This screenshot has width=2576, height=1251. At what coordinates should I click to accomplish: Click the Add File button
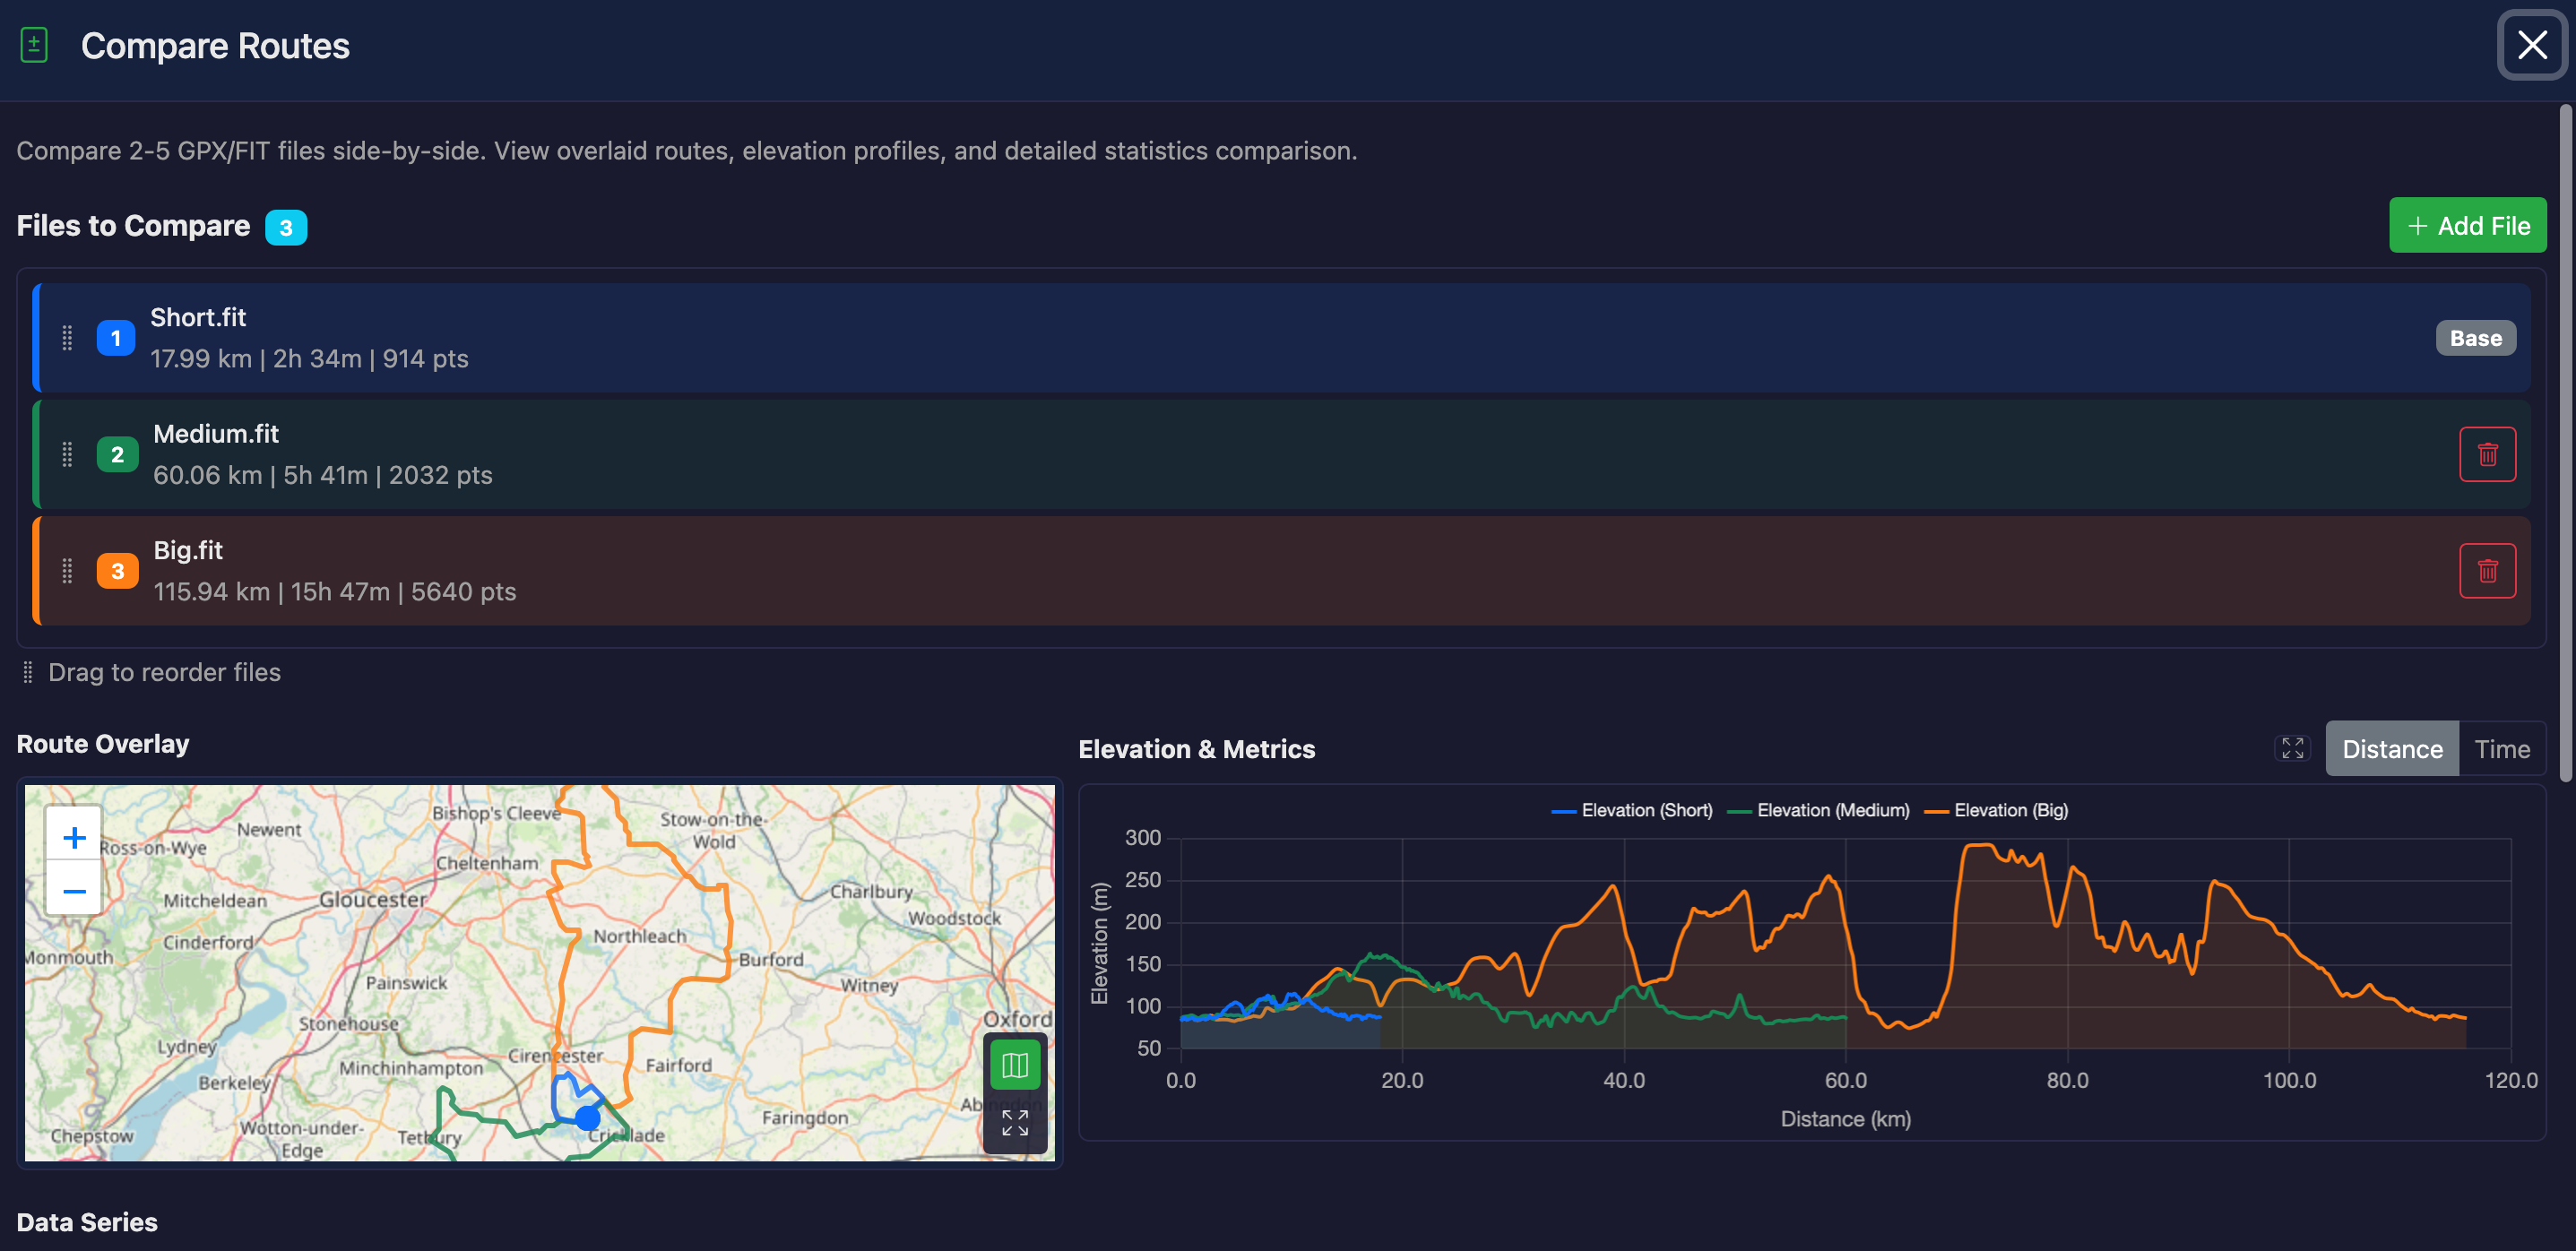pos(2467,225)
